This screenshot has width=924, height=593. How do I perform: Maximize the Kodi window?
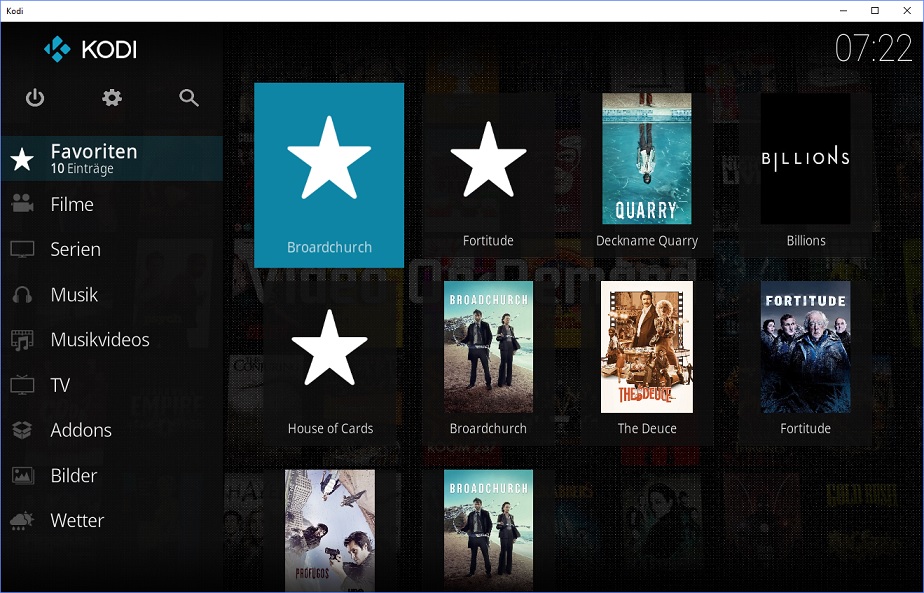point(875,11)
